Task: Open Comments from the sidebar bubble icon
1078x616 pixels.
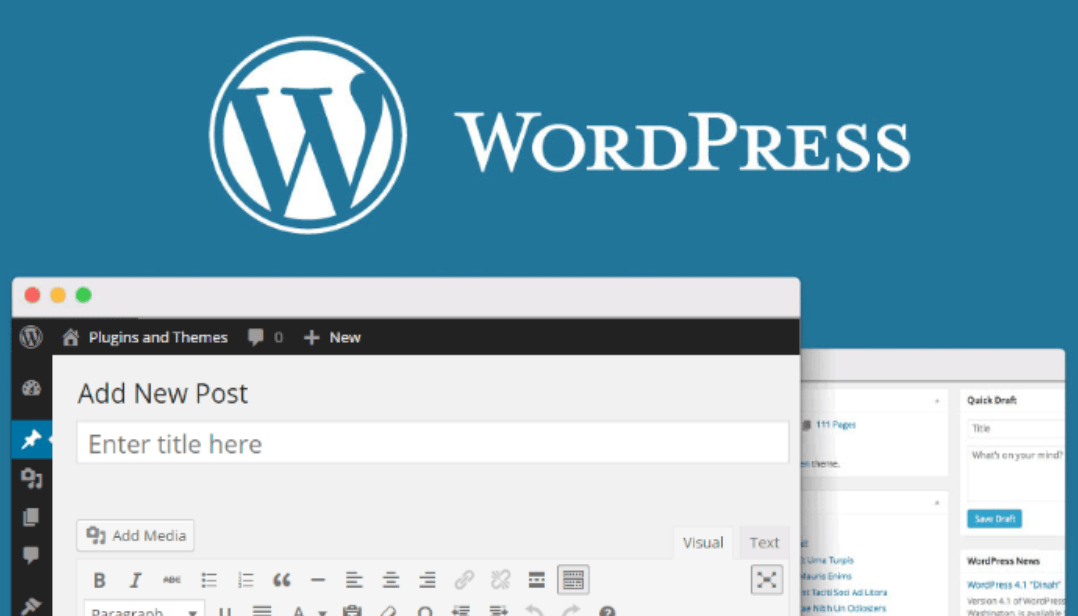Action: pos(31,555)
